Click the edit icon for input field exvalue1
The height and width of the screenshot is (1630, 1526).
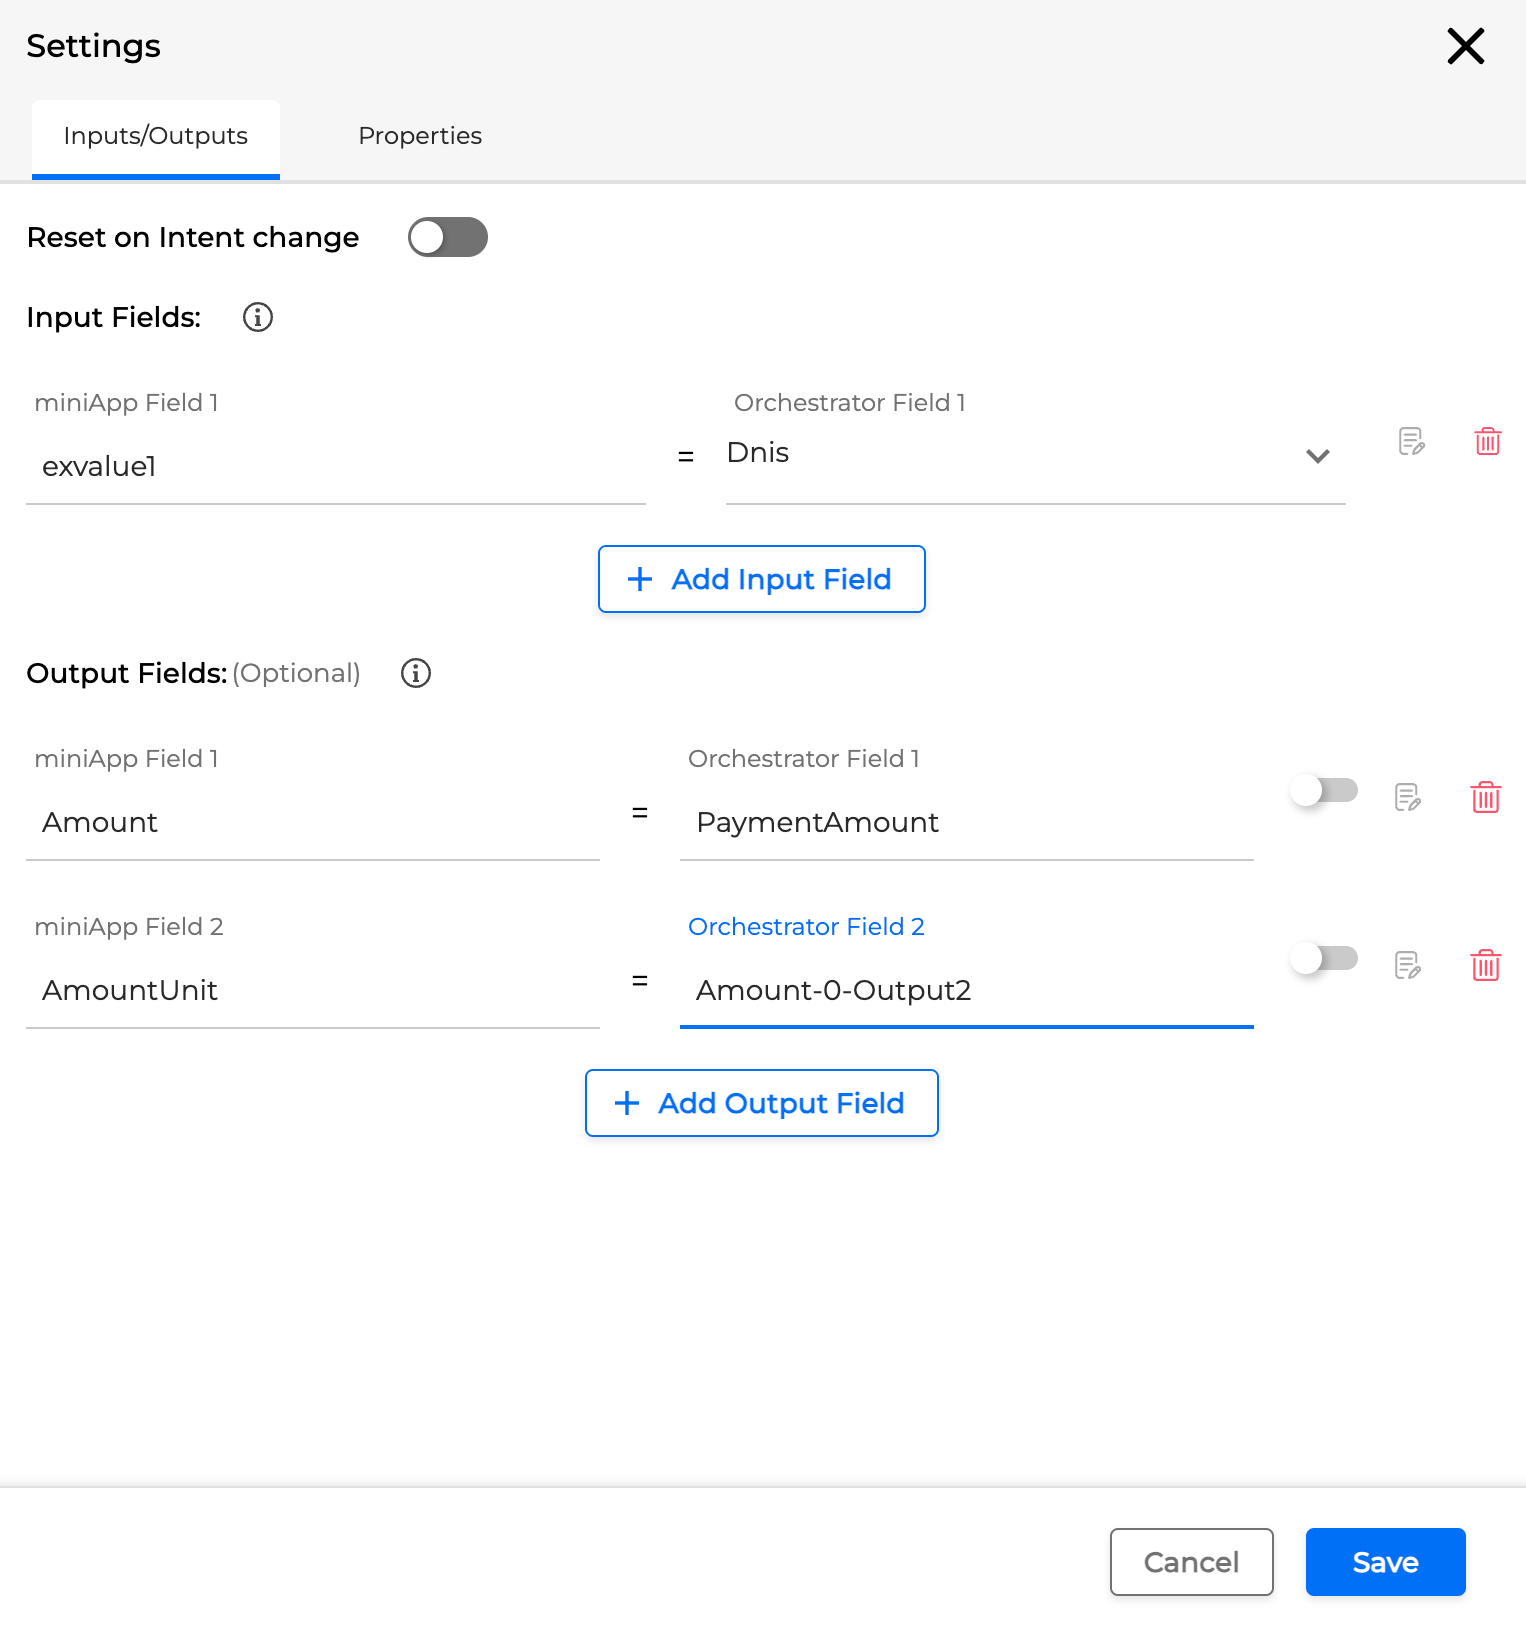click(1411, 441)
